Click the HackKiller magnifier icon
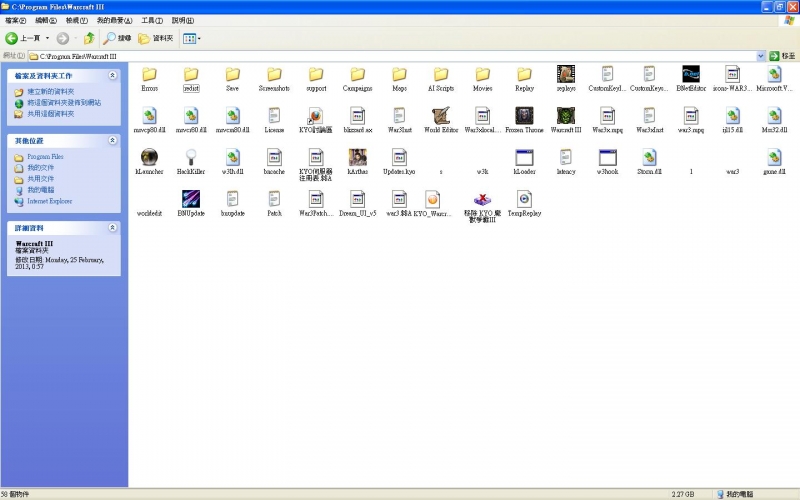 (190, 156)
